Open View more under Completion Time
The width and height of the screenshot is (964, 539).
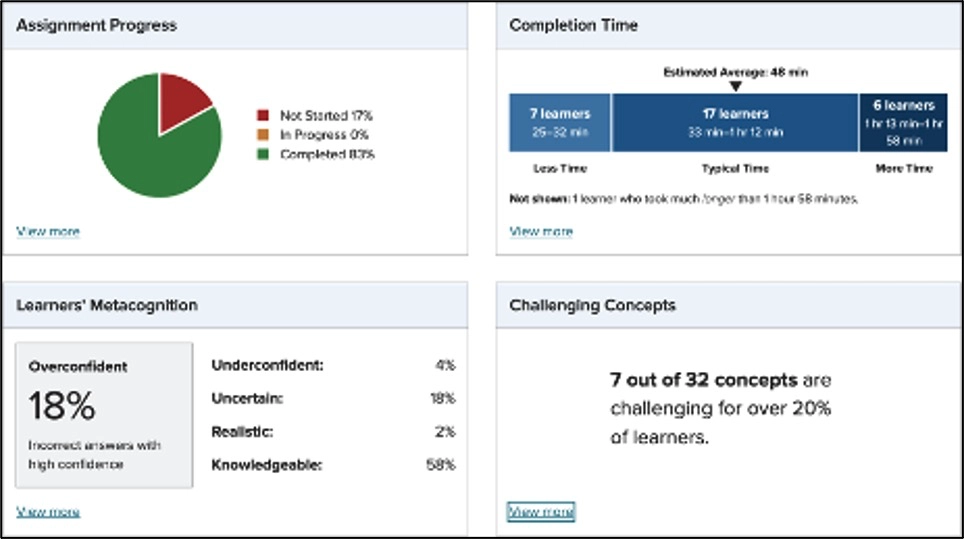(x=541, y=232)
